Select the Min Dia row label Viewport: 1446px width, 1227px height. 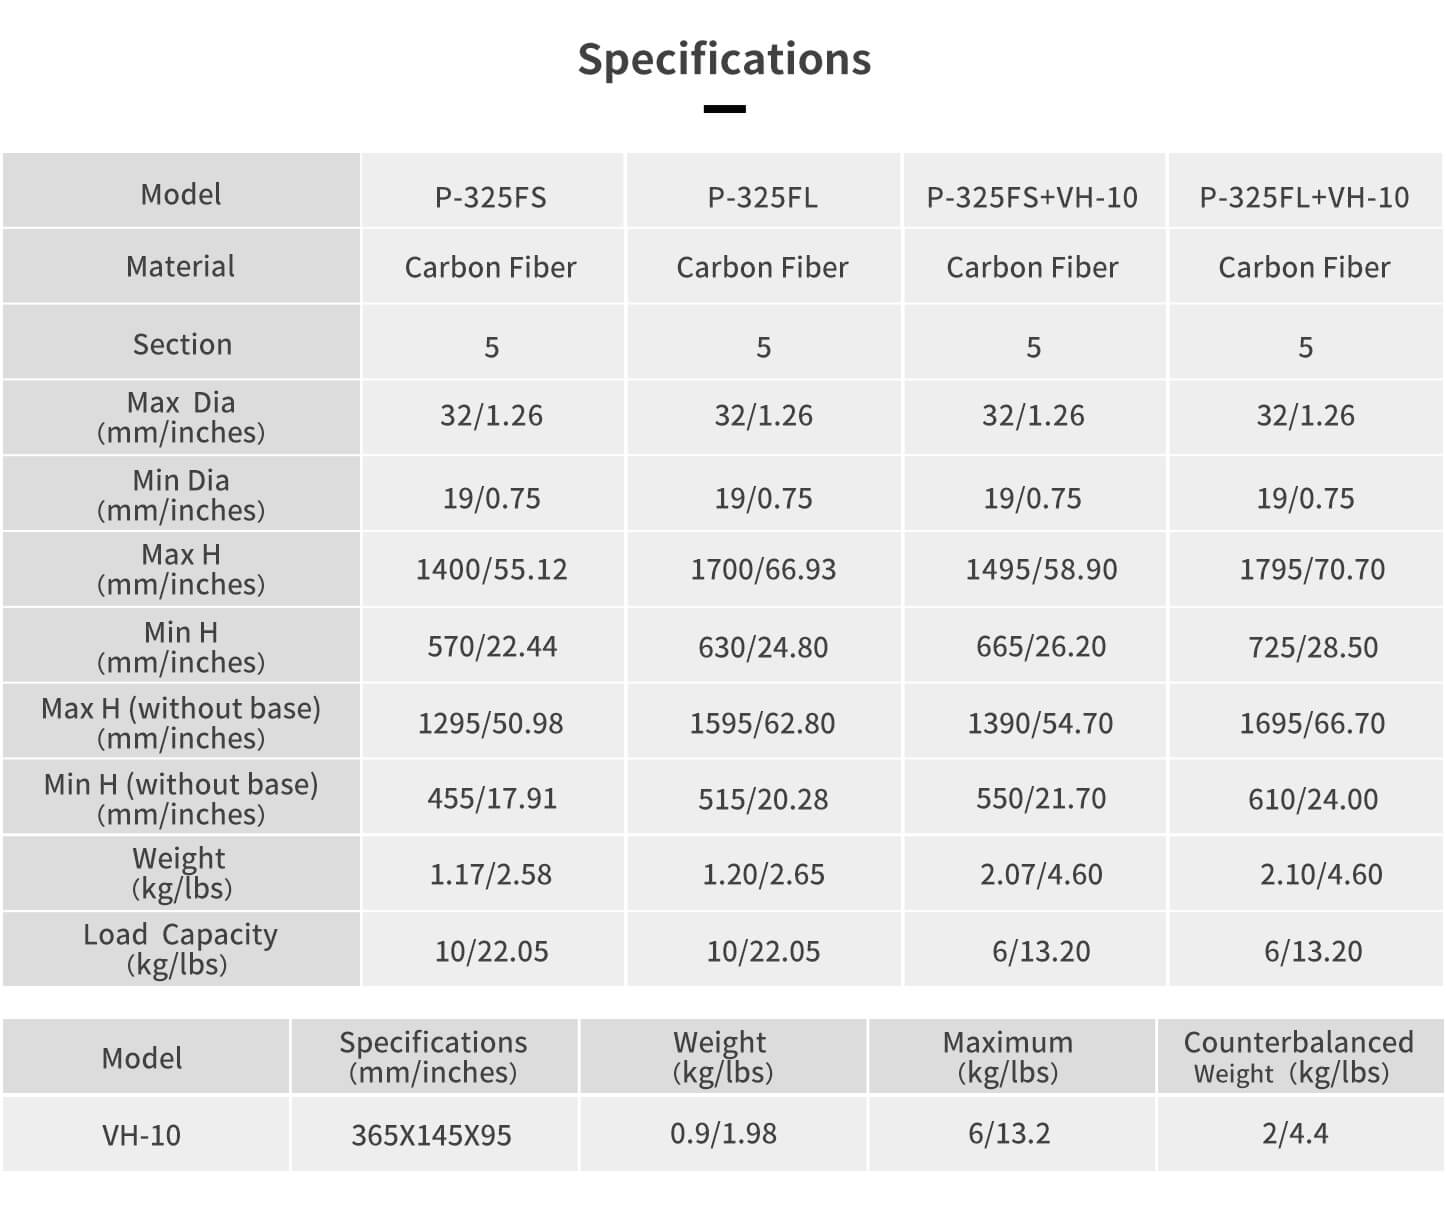(181, 495)
